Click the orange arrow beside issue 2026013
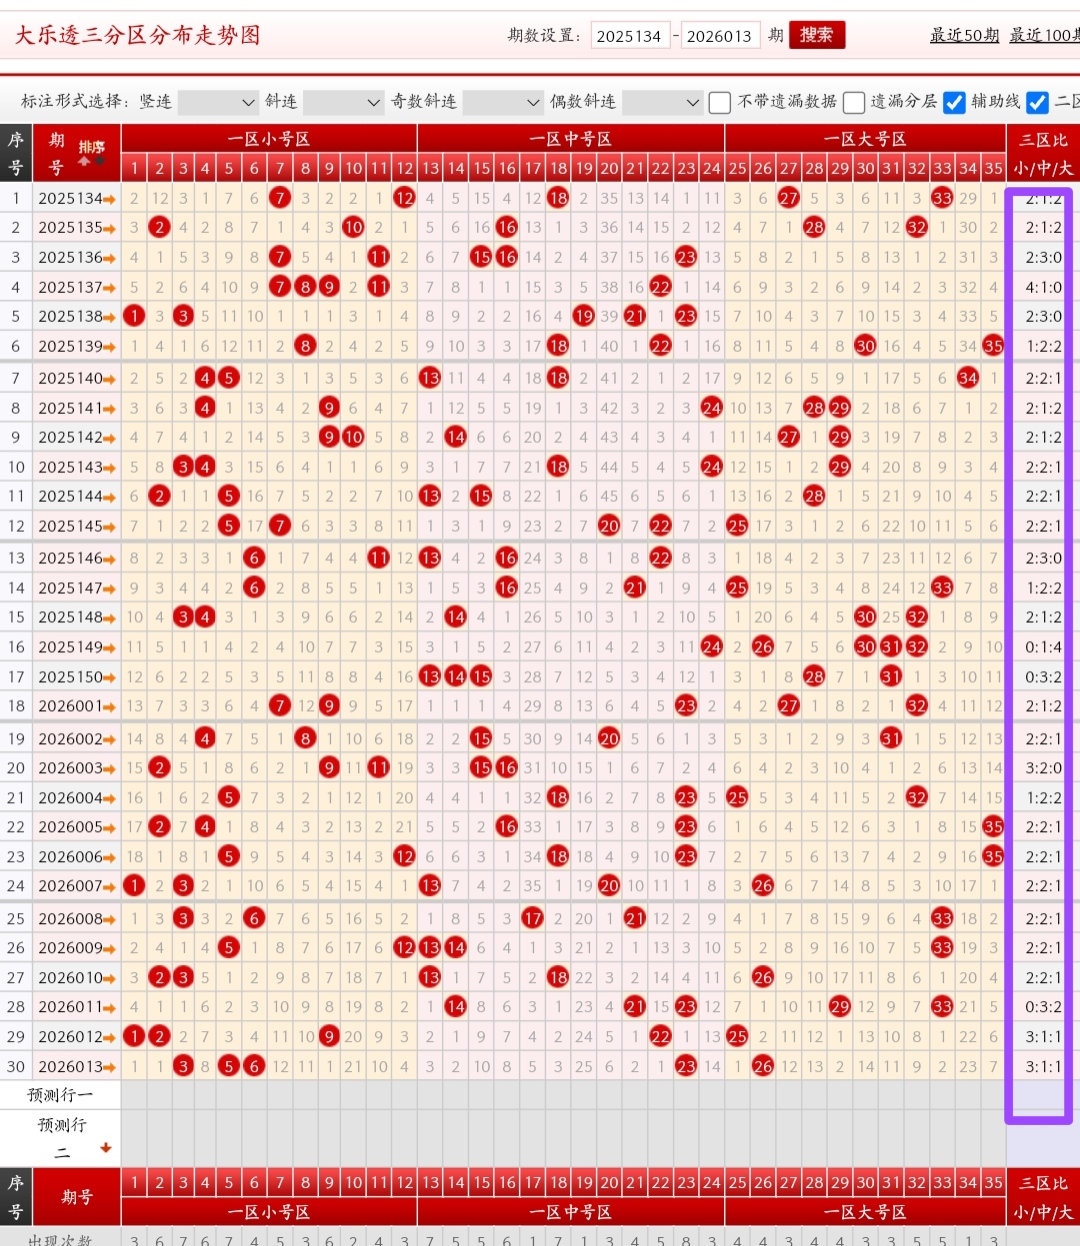1080x1246 pixels. [x=109, y=1067]
